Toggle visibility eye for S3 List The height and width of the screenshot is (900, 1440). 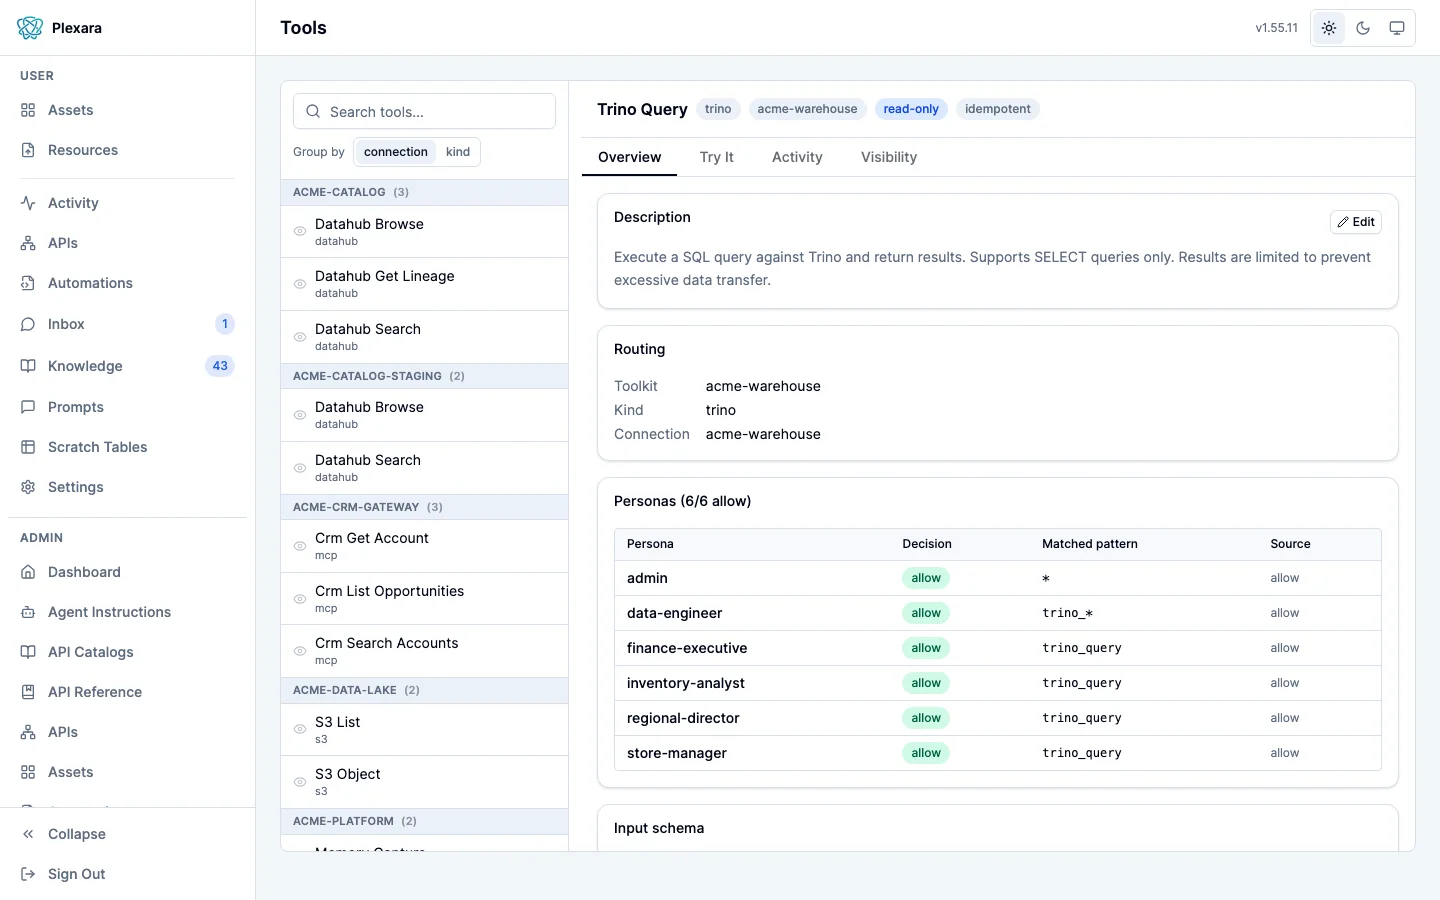pos(300,730)
